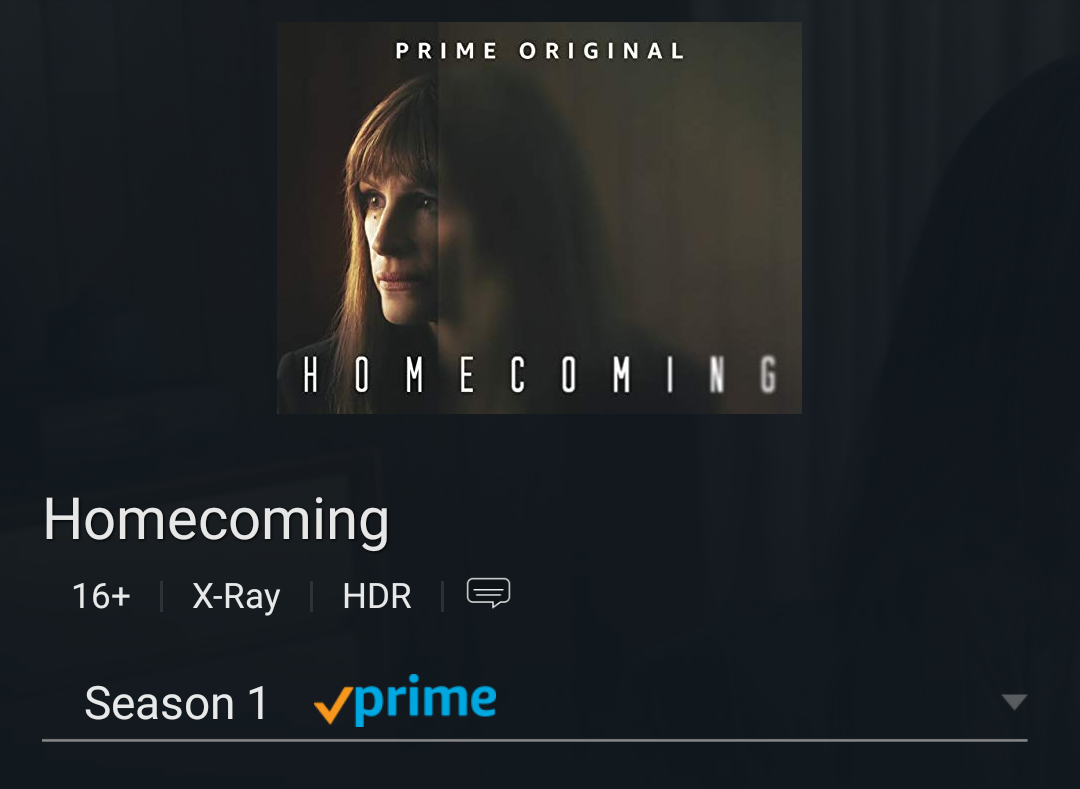Open the season dropdown arrow
1080x789 pixels.
click(1014, 702)
